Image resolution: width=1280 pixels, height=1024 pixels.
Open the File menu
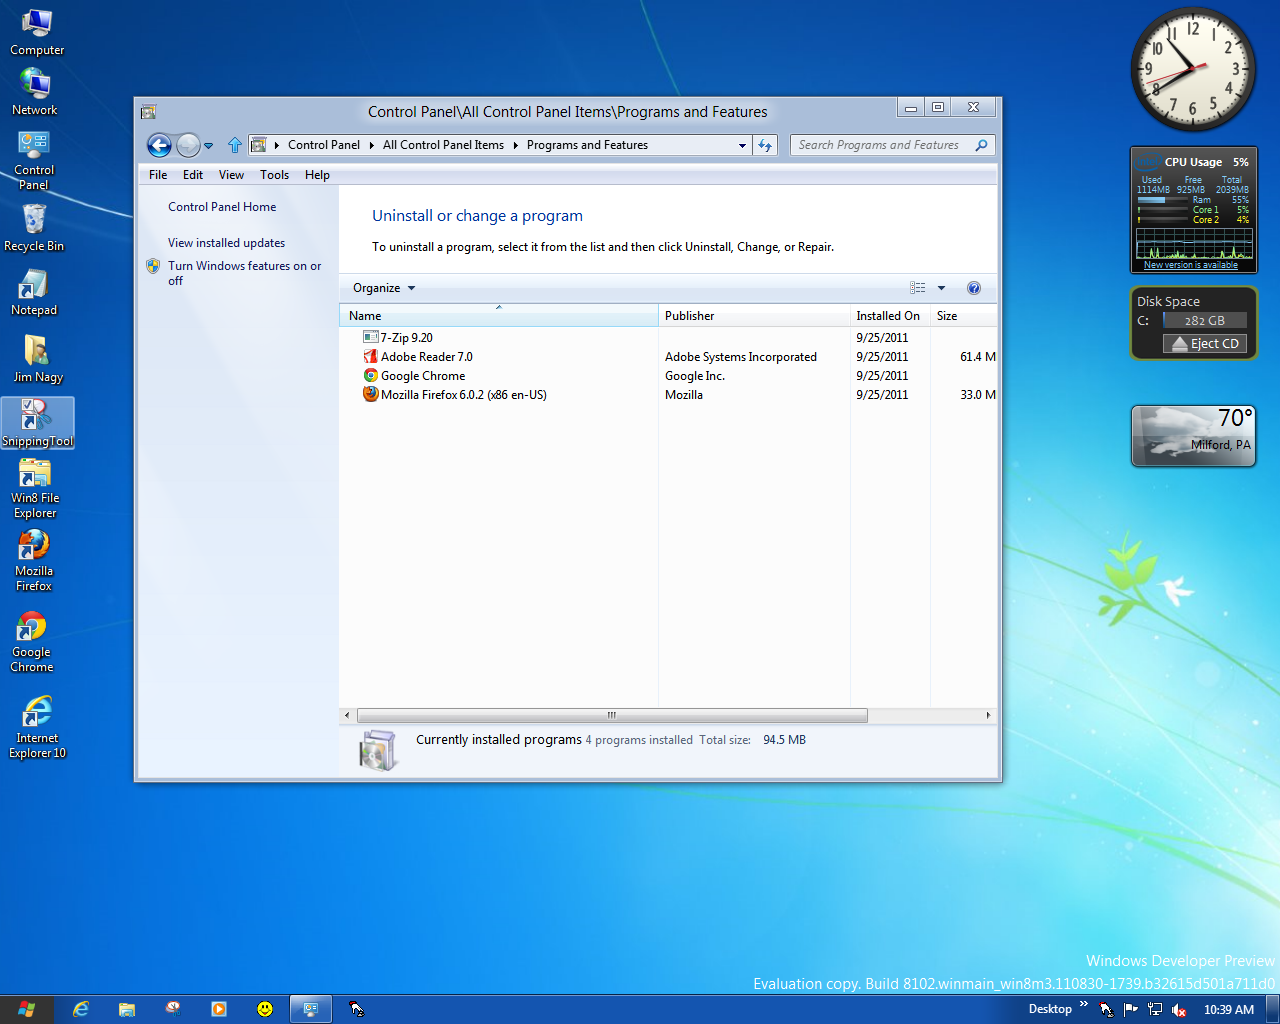158,175
